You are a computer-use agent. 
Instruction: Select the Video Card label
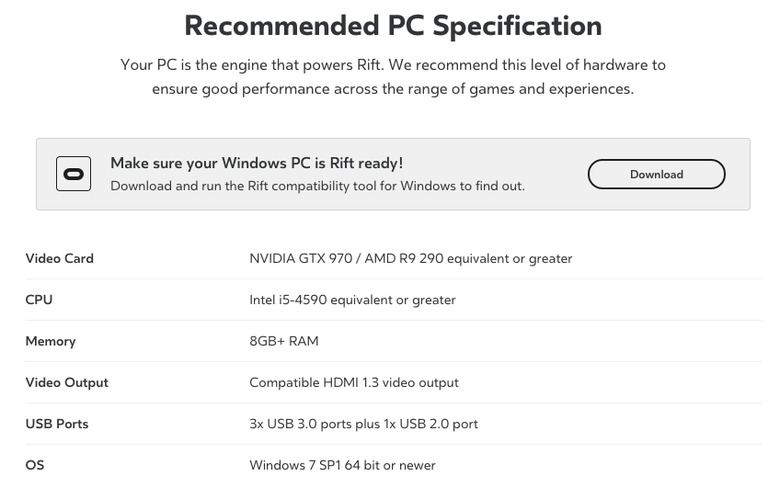59,258
